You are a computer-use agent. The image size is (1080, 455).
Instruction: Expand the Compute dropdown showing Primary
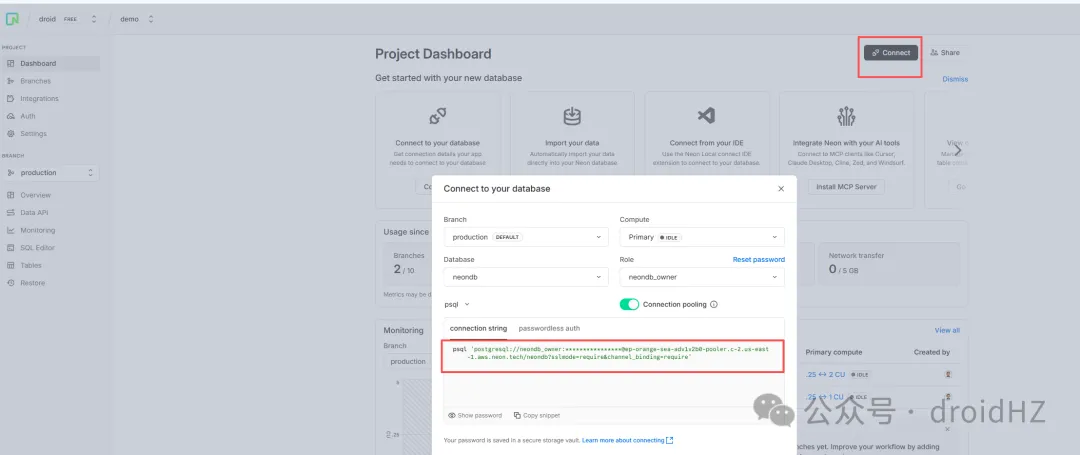(x=702, y=237)
